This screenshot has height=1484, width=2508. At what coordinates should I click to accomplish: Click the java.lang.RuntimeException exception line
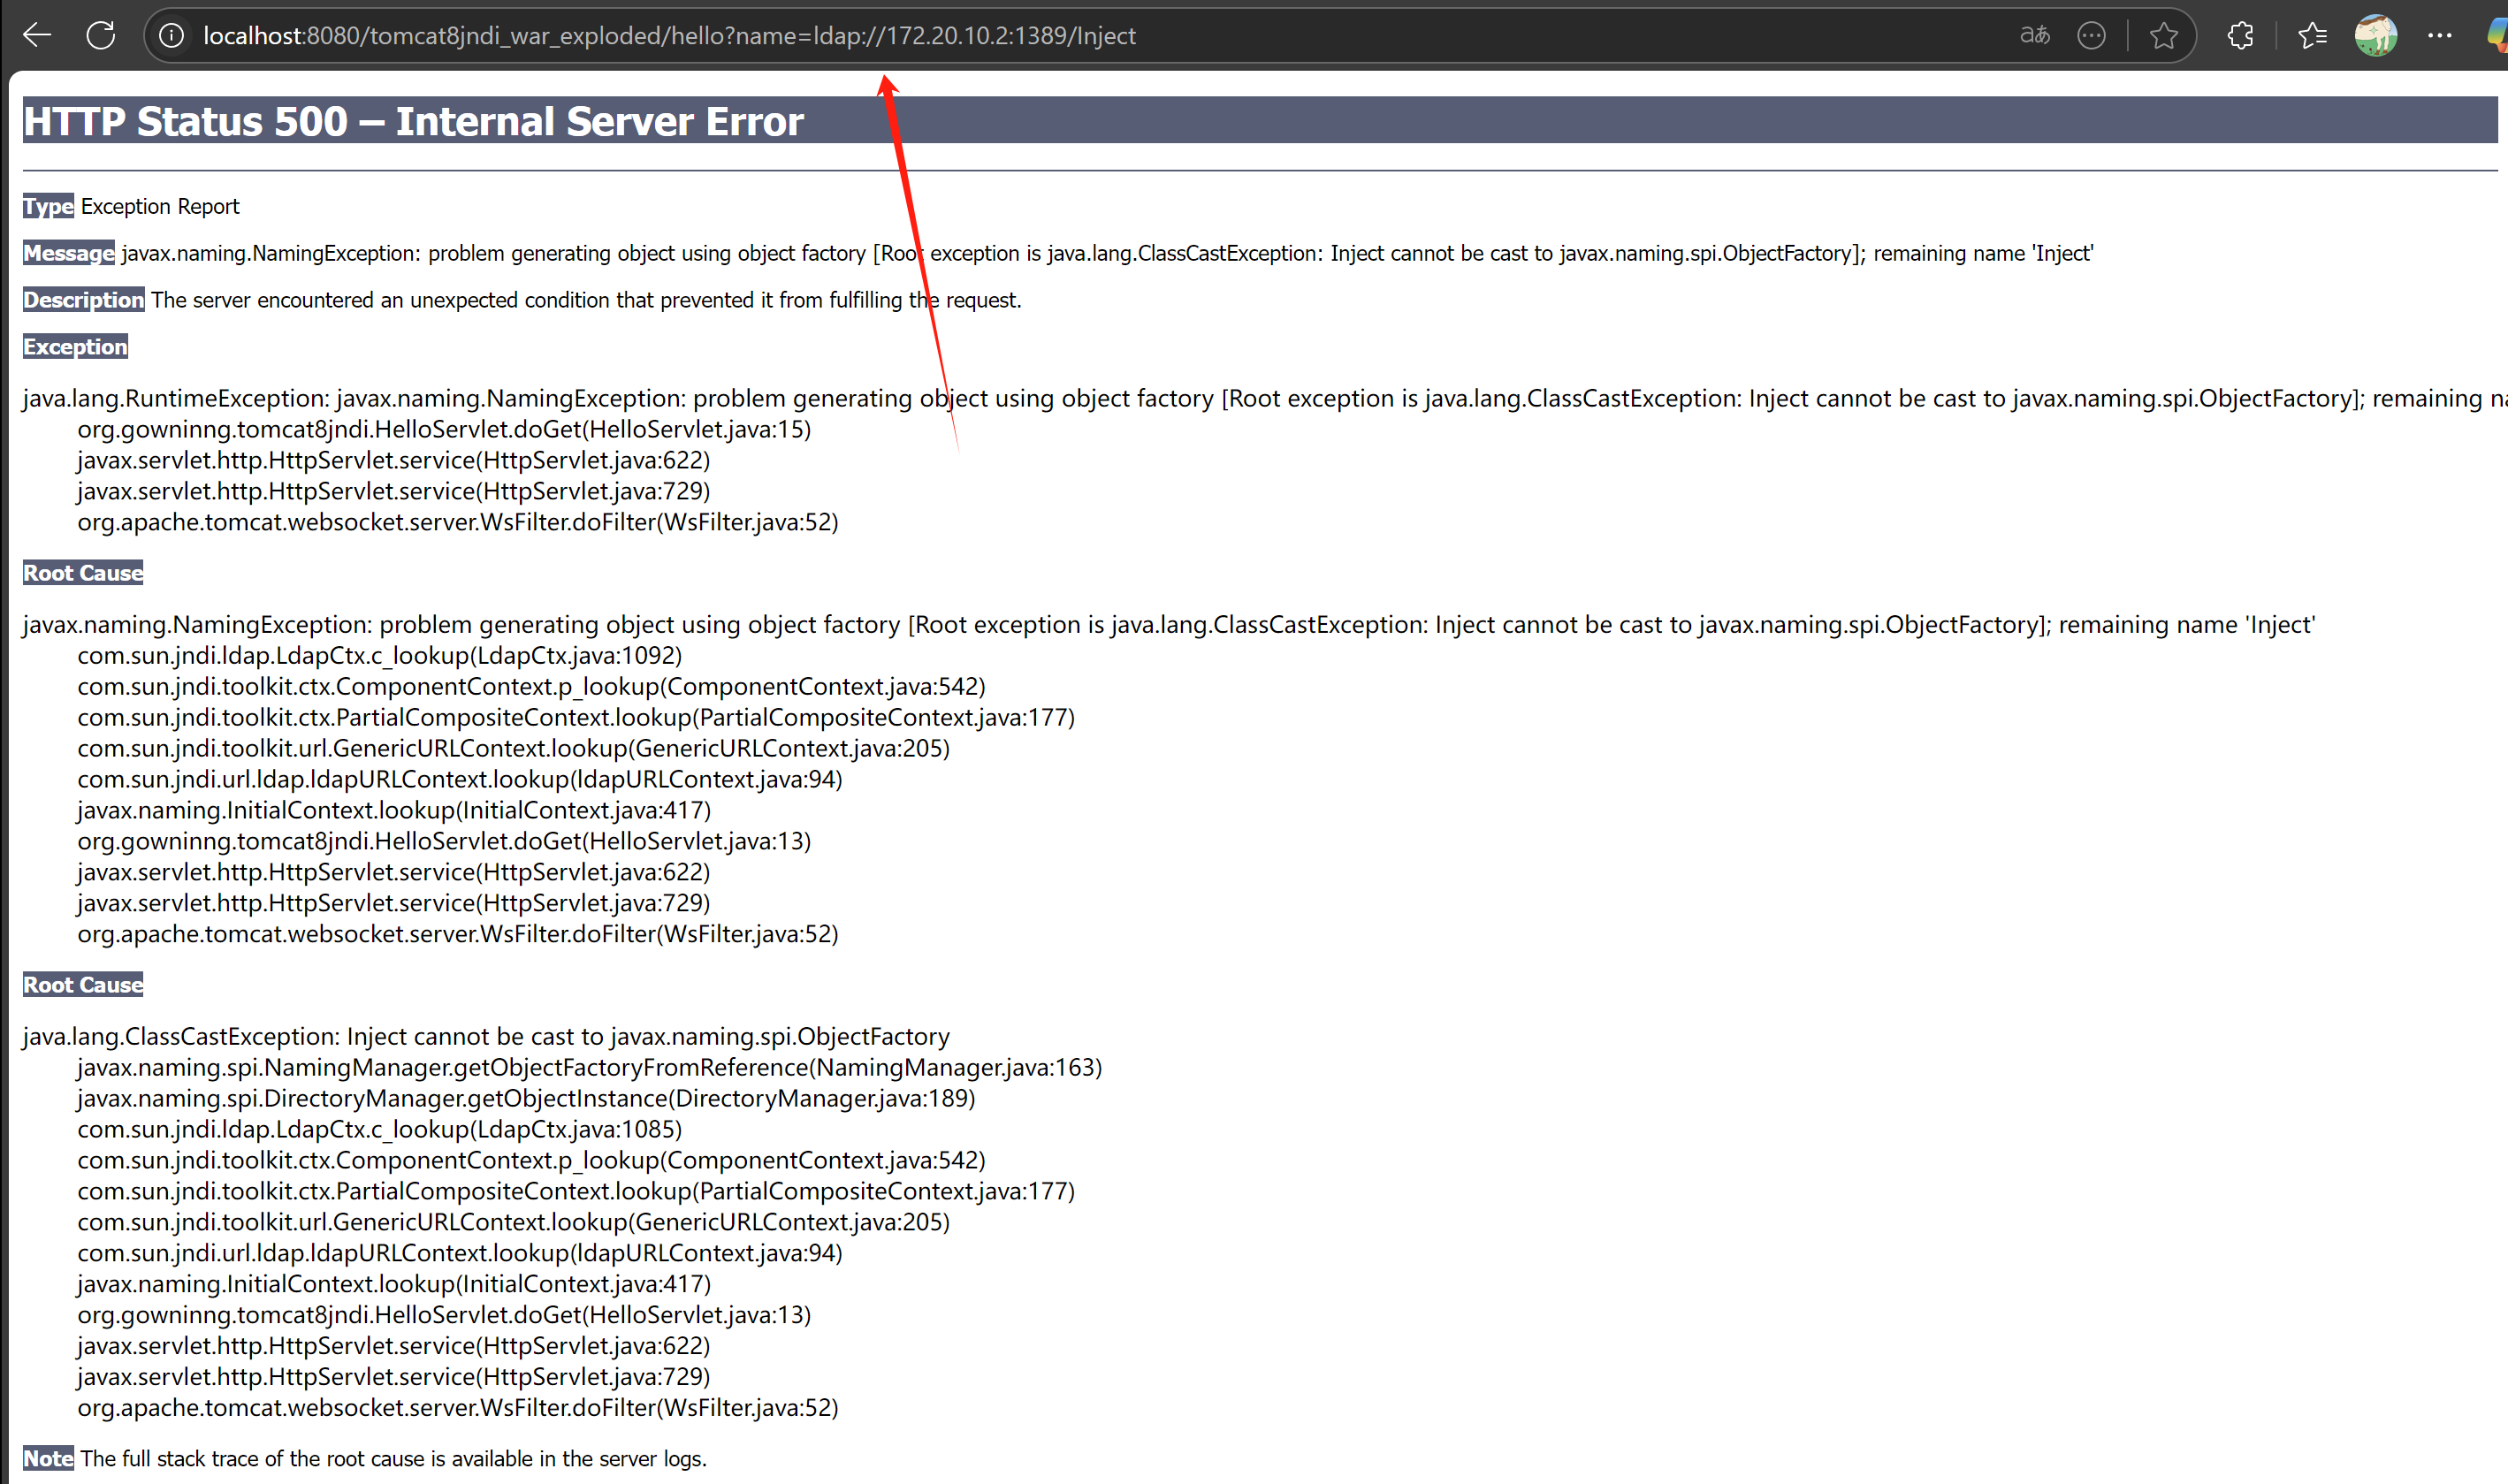pyautogui.click(x=1265, y=398)
